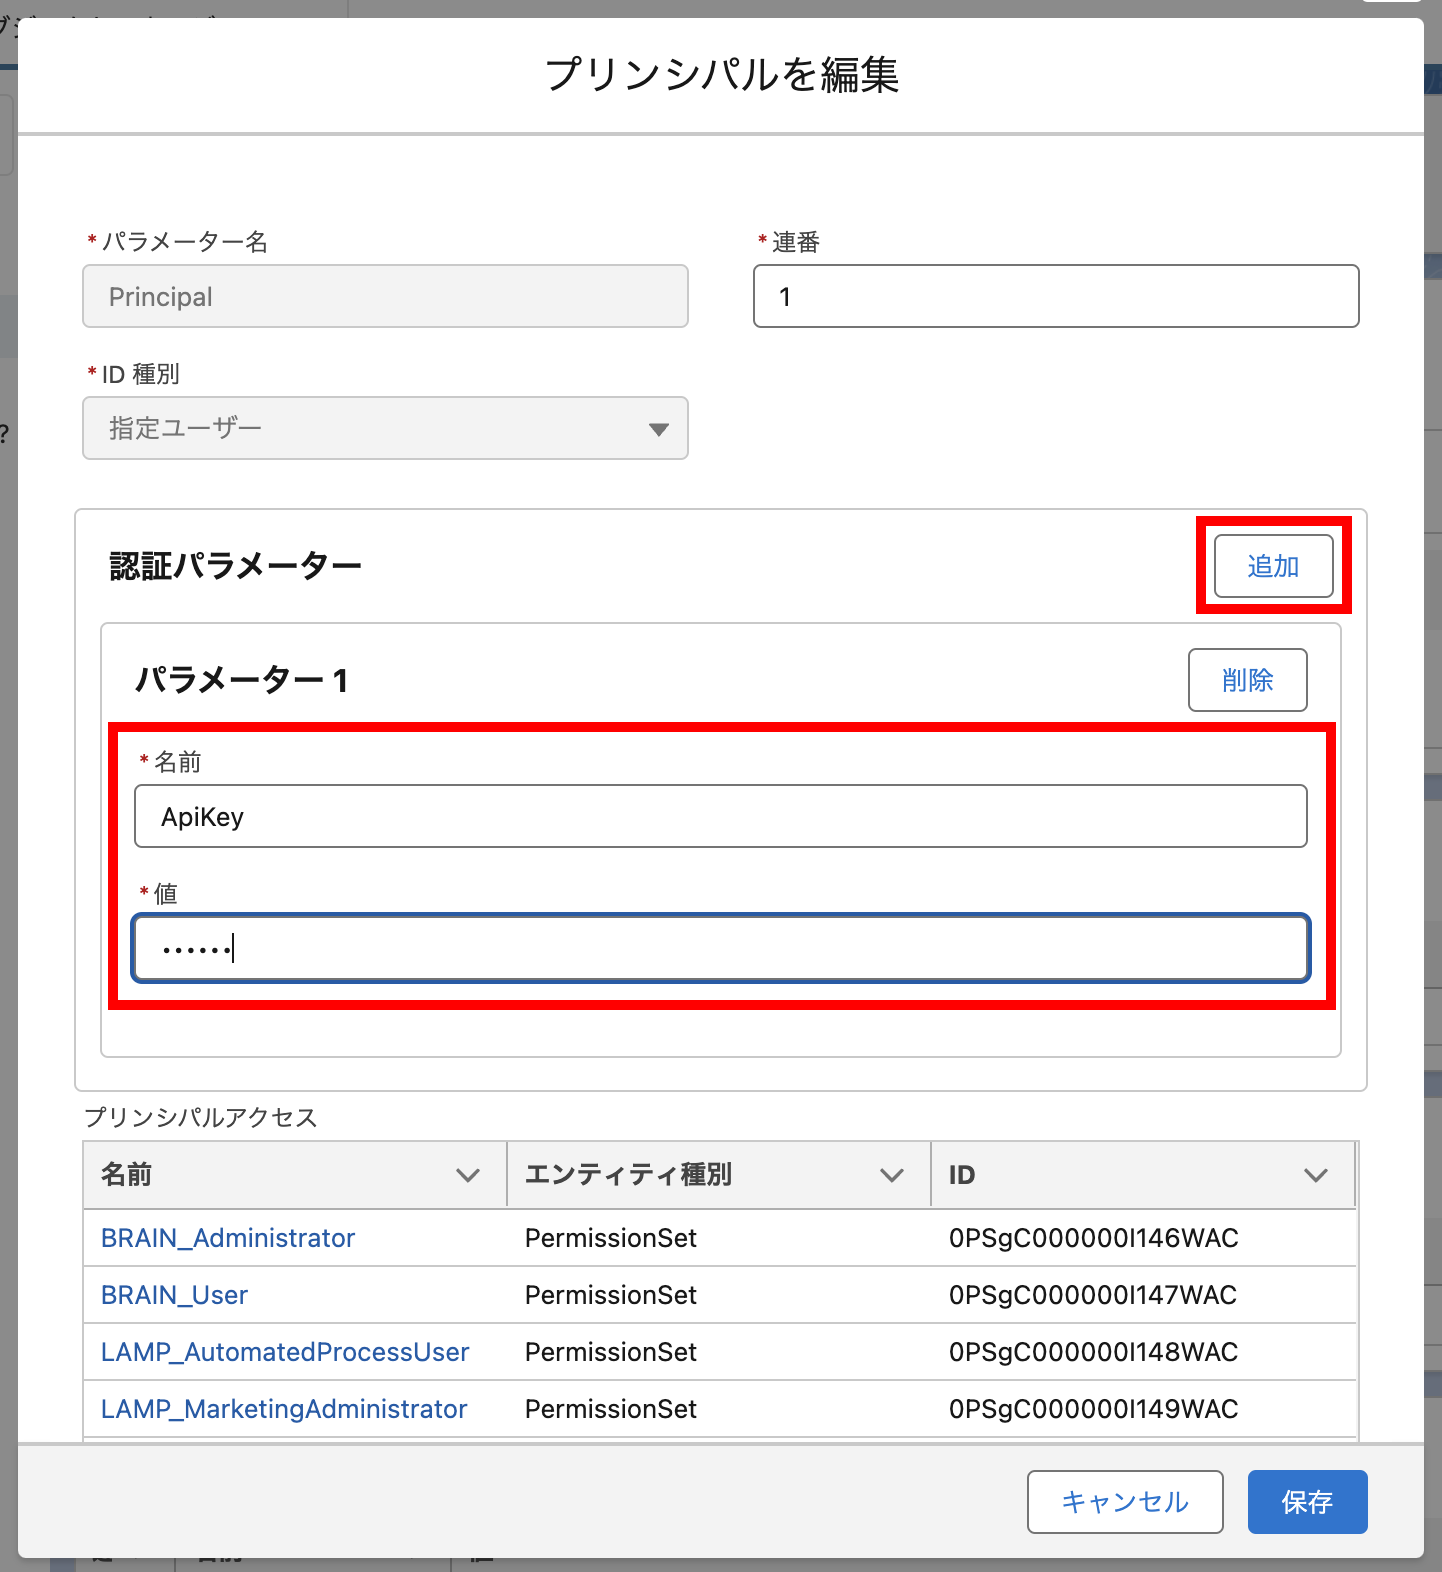Click the エンティティ種別 column header
1442x1572 pixels.
coord(628,1175)
